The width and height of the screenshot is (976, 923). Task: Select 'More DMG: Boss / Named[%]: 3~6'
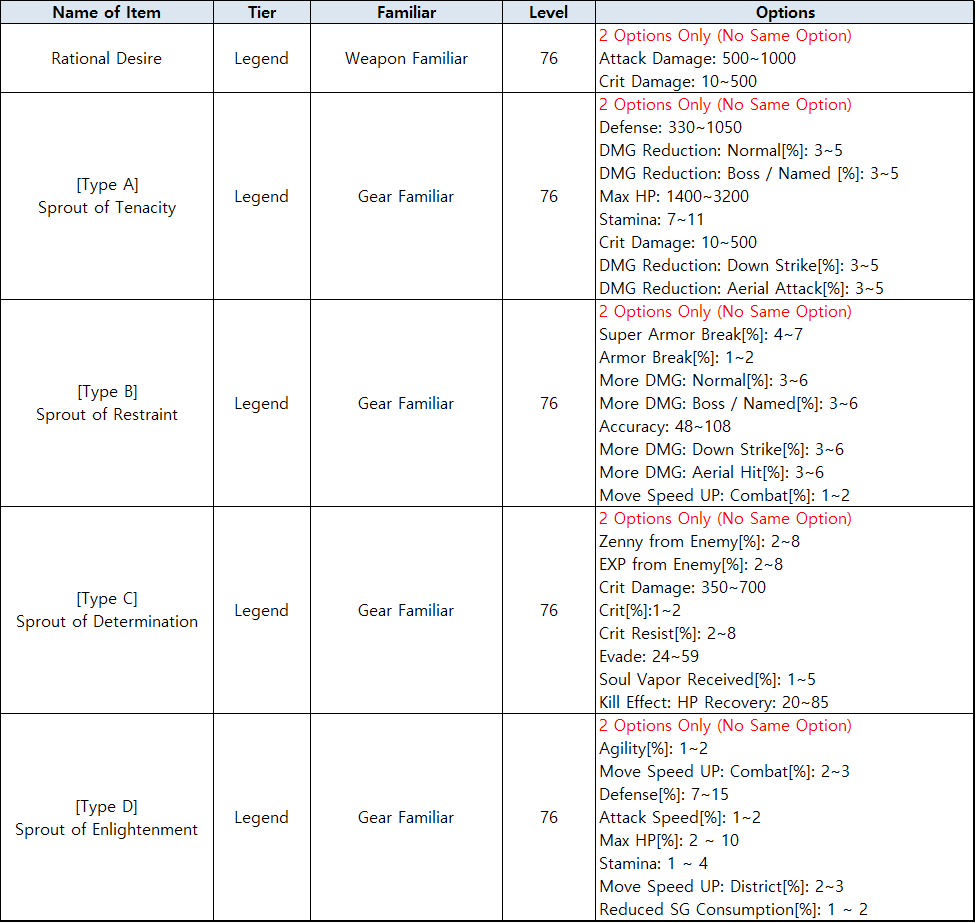click(x=728, y=404)
